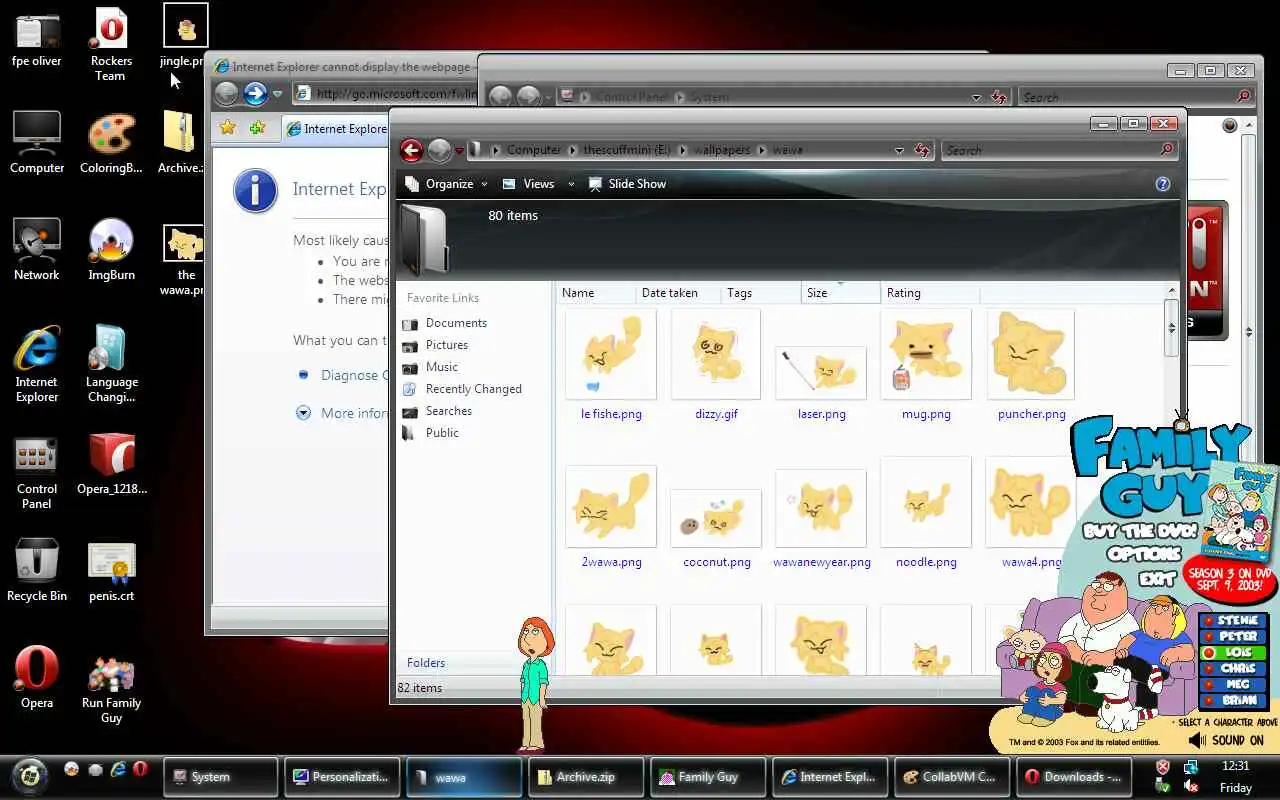Select mug.png thumbnail
The image size is (1280, 800).
926,355
